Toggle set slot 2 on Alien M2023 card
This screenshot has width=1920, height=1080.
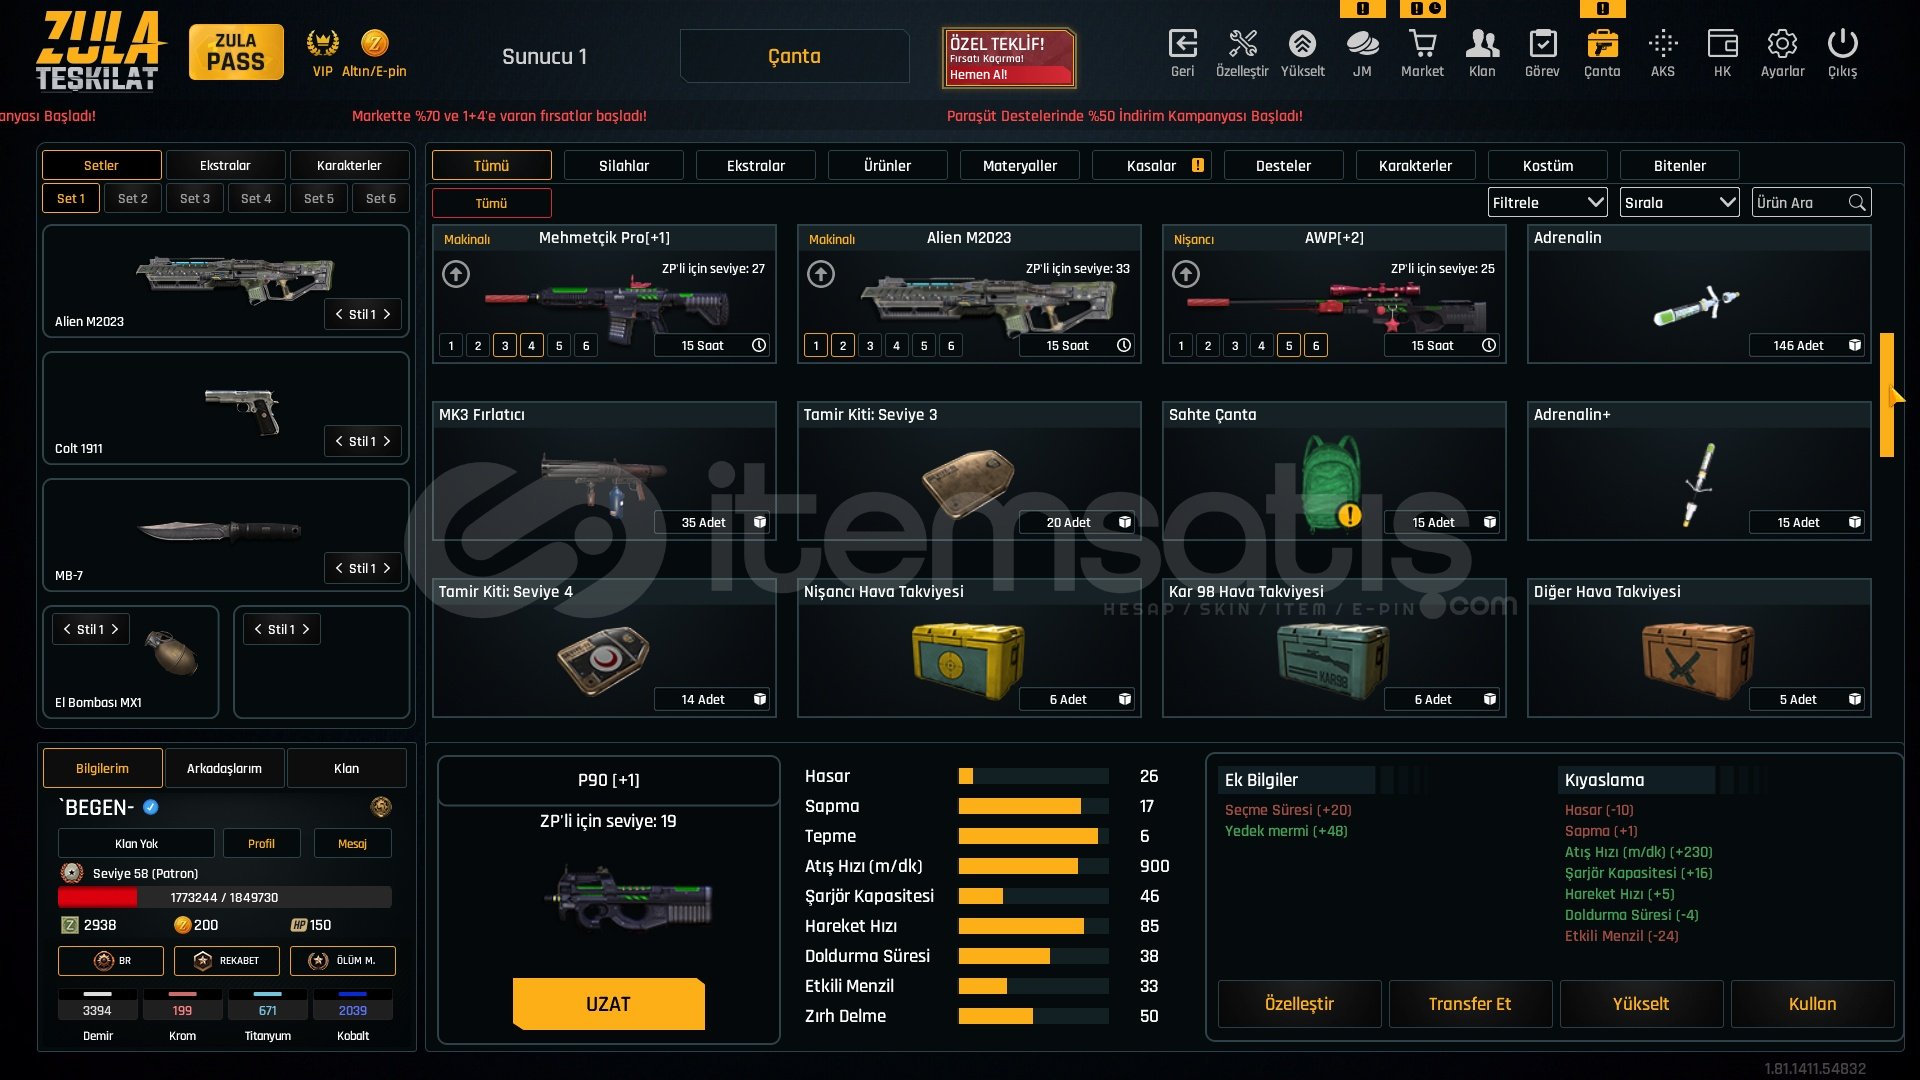pyautogui.click(x=843, y=346)
